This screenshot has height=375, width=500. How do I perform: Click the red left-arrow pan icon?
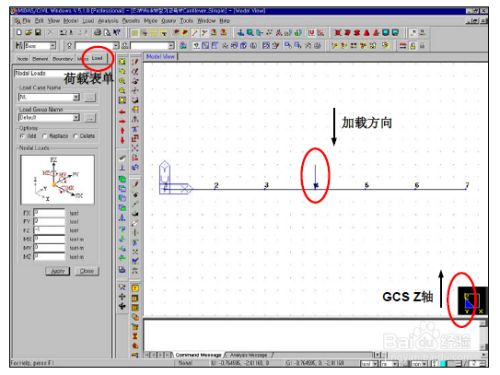coord(122,112)
